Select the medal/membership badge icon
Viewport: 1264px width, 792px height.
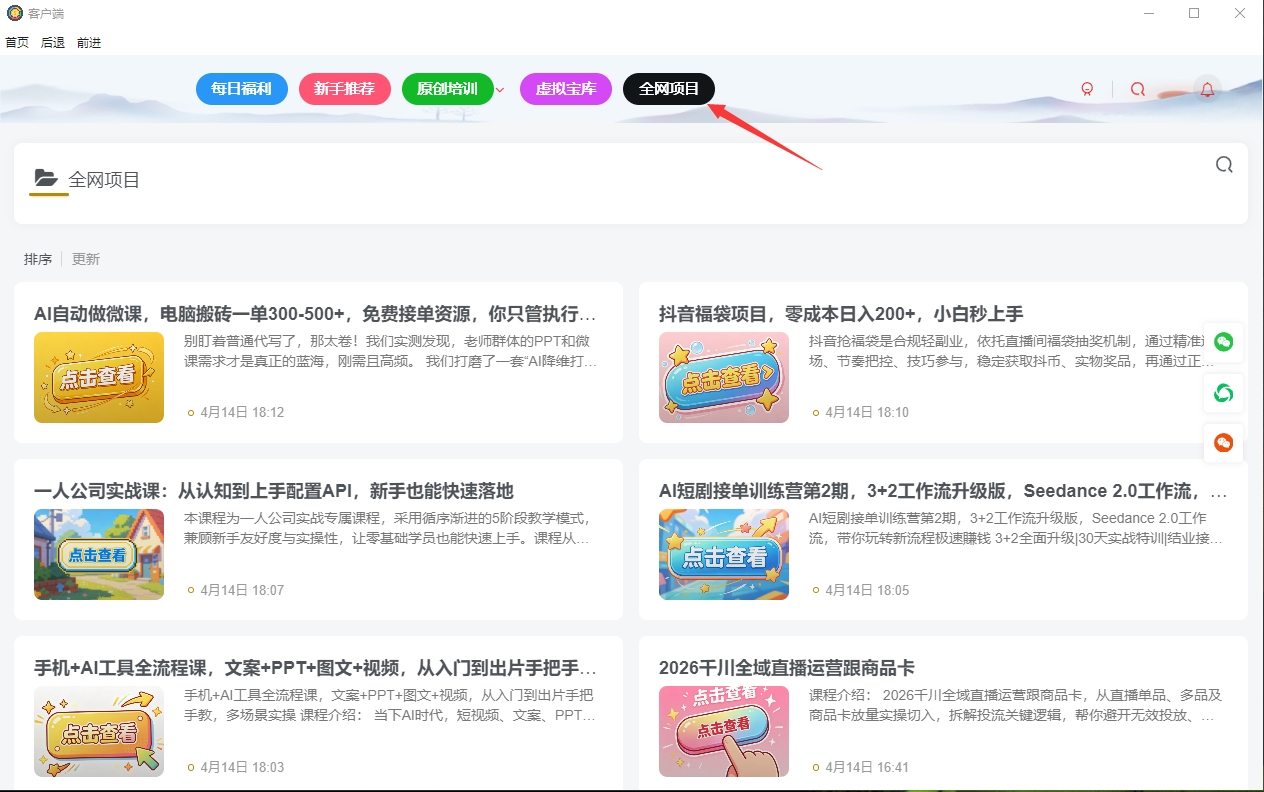pyautogui.click(x=1087, y=88)
